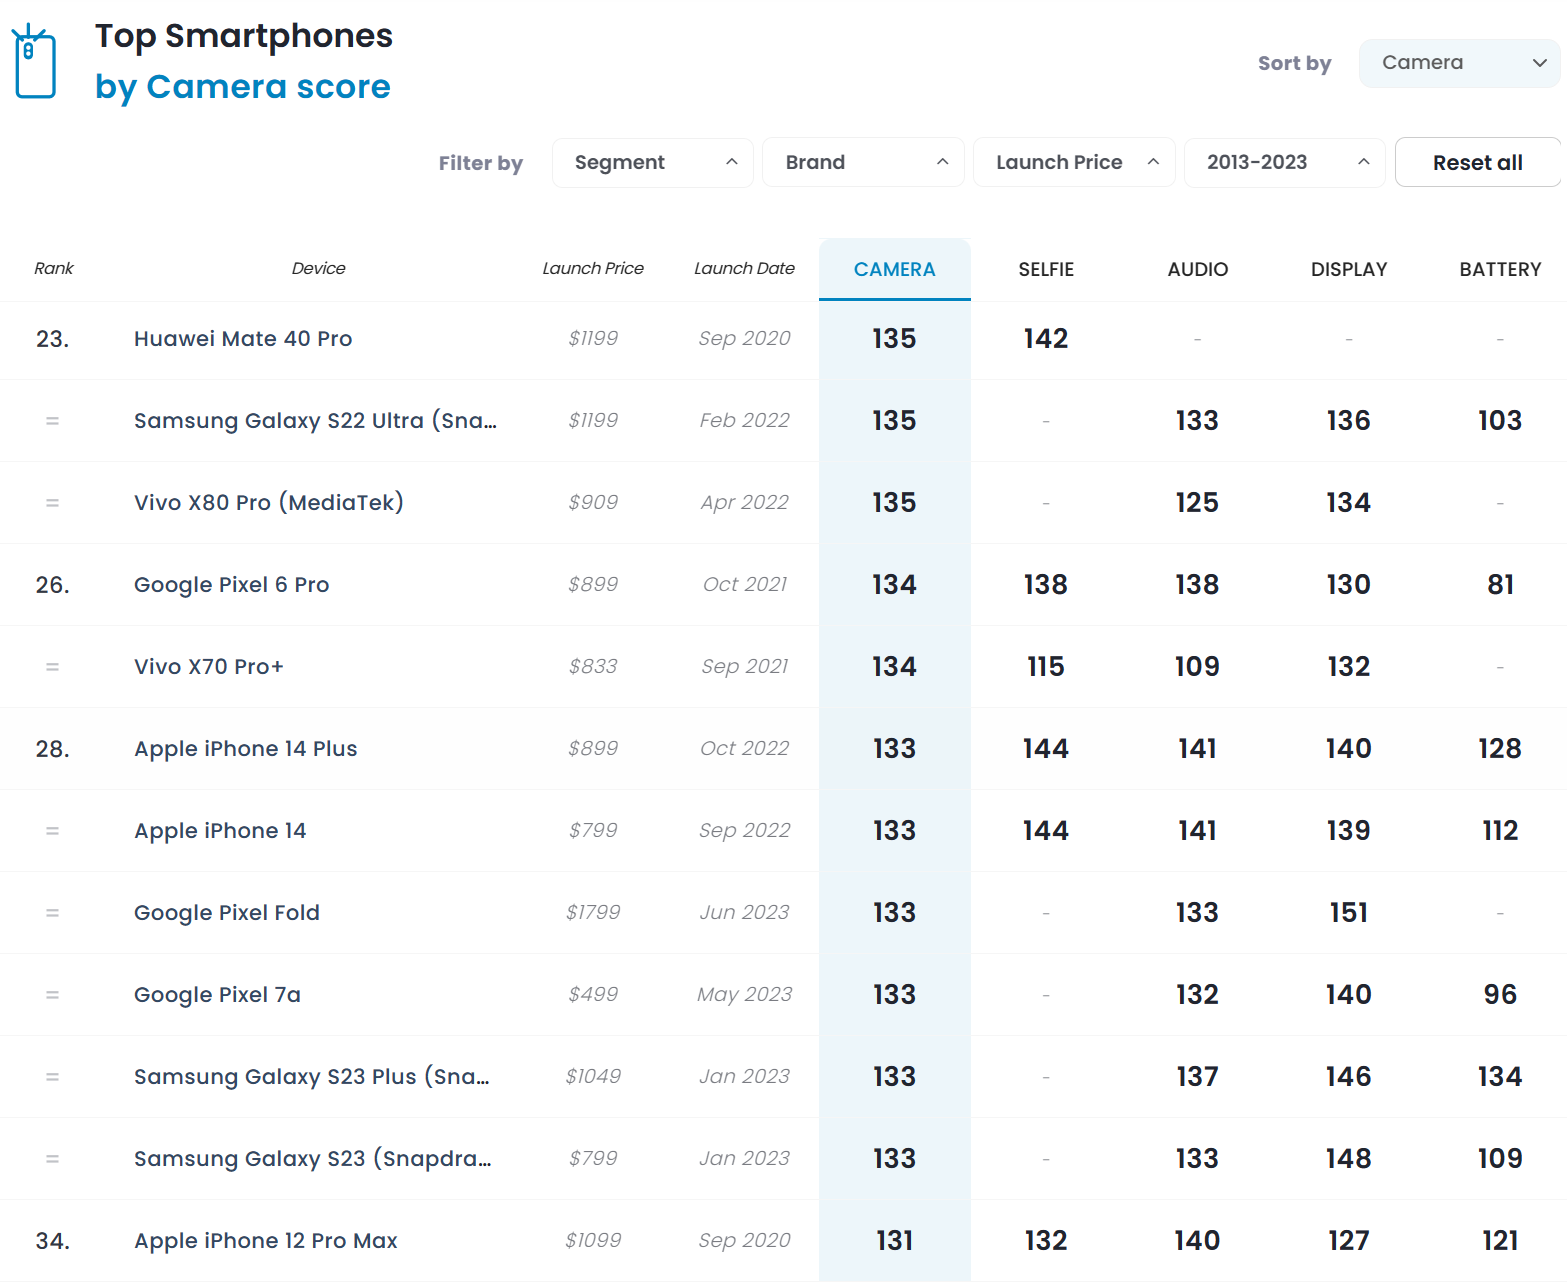Open Google Pixel 6 Pro device page
The image size is (1567, 1282).
click(231, 585)
